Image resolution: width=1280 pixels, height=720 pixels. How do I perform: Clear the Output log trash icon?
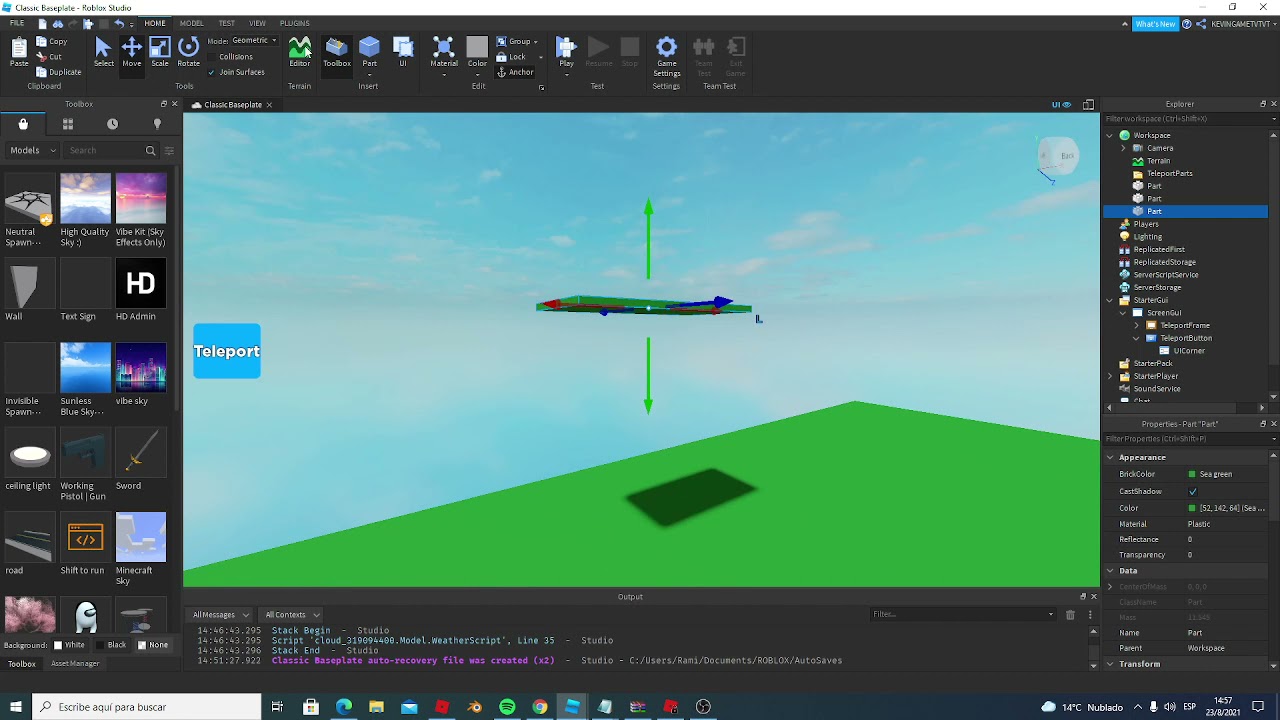coord(1070,614)
